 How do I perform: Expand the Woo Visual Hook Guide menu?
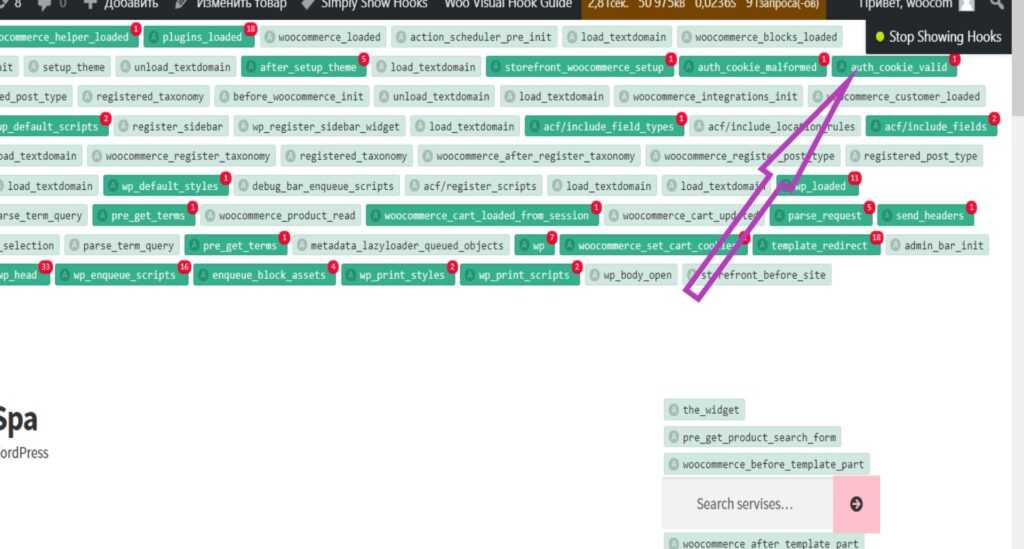pyautogui.click(x=507, y=5)
